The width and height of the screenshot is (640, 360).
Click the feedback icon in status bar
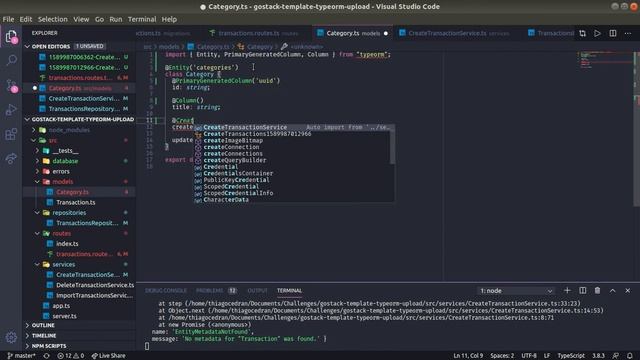(616, 356)
